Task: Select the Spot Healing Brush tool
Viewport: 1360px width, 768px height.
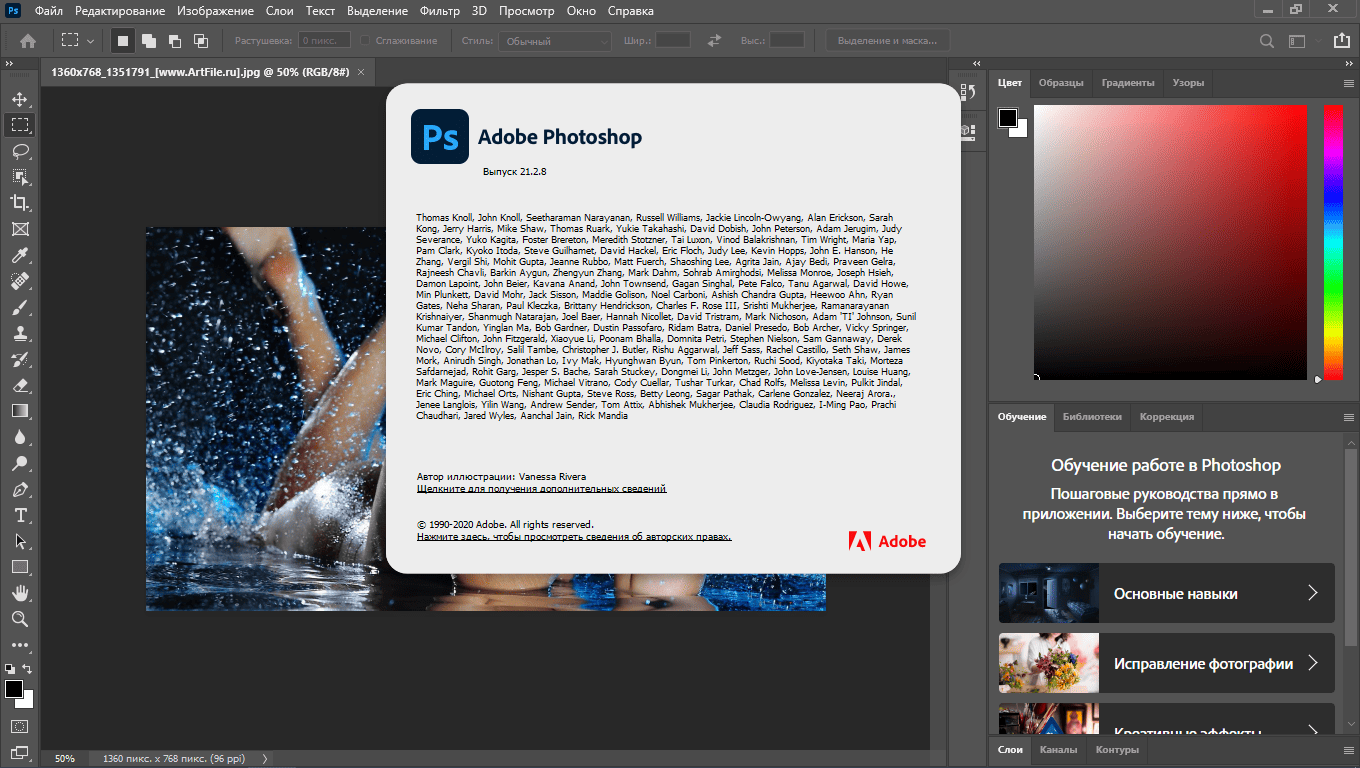Action: tap(20, 281)
